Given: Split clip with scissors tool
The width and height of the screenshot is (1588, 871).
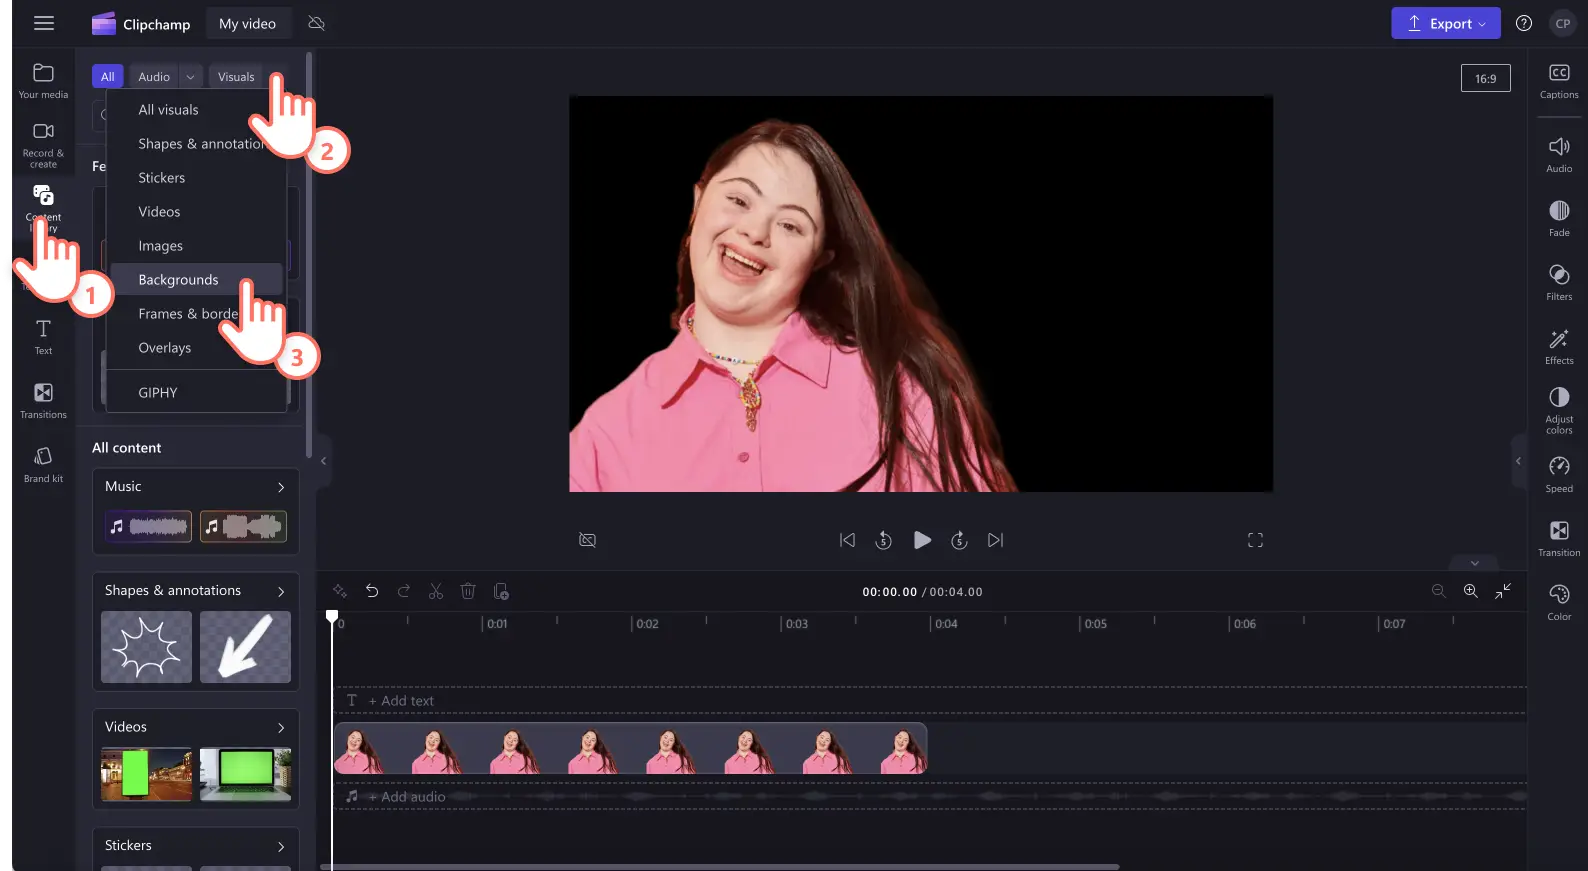Looking at the screenshot, I should 436,591.
